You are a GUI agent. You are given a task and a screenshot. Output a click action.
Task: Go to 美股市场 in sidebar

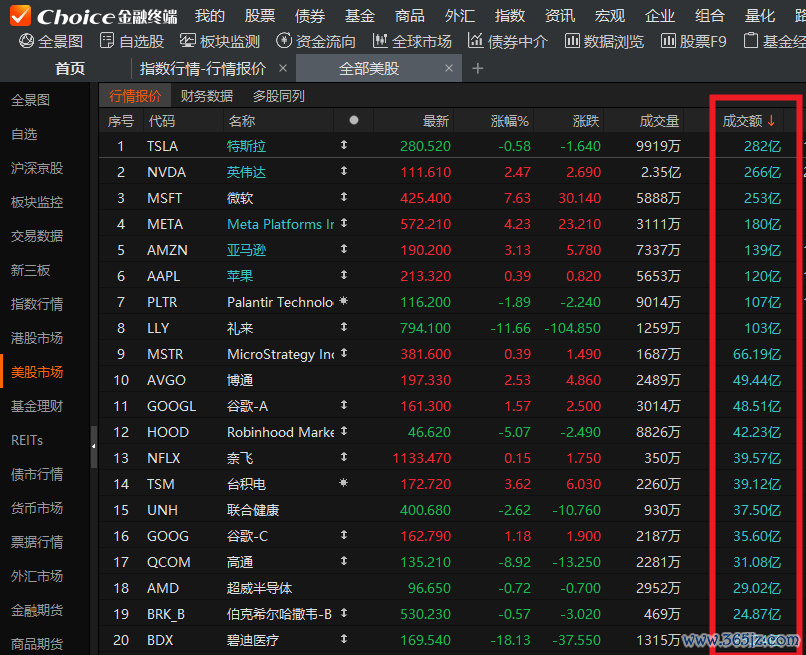tap(37, 372)
